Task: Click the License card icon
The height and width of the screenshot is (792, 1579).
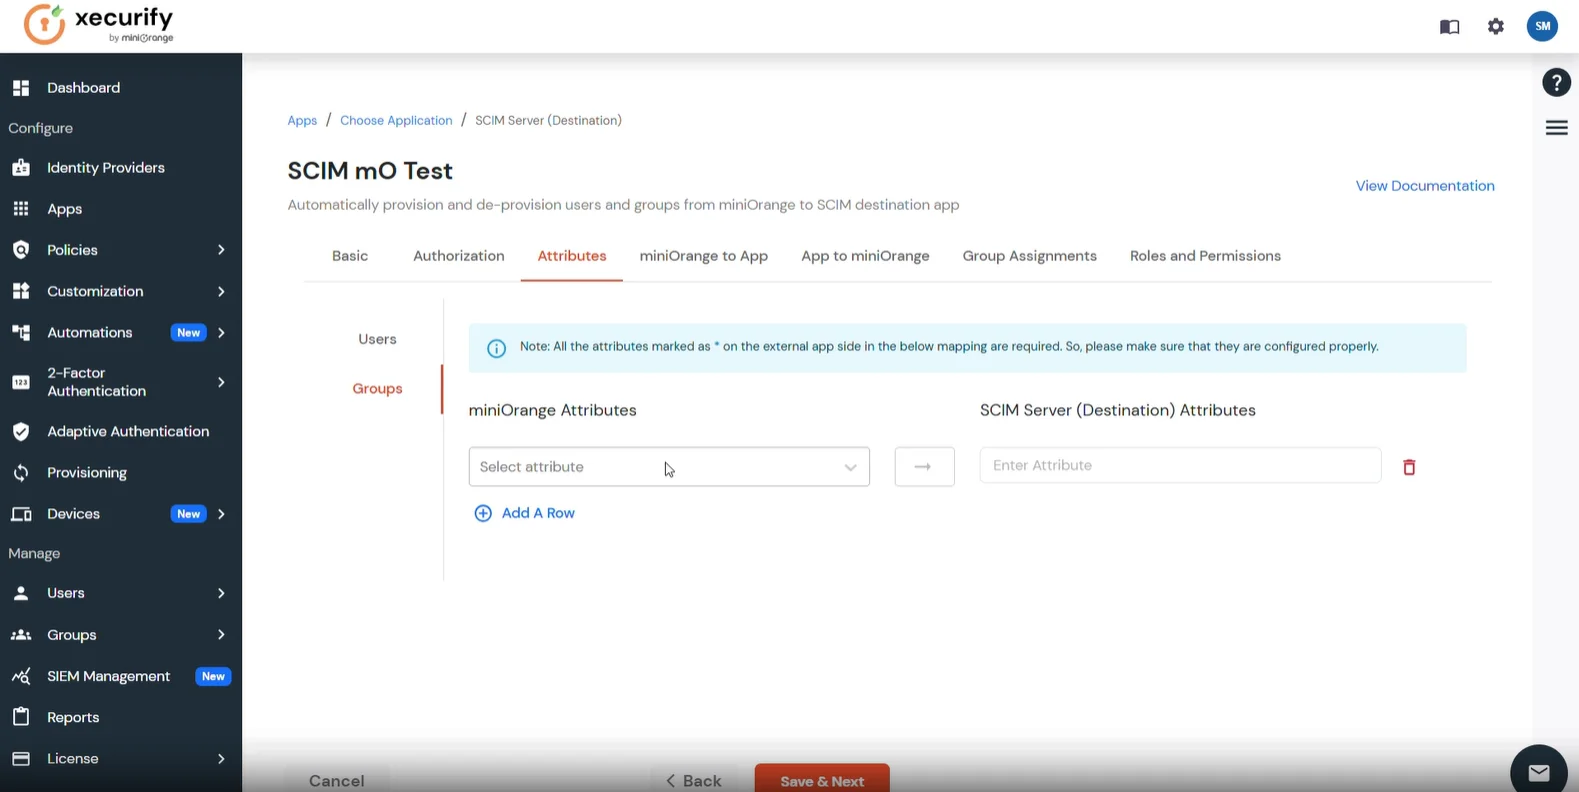Action: click(x=21, y=758)
